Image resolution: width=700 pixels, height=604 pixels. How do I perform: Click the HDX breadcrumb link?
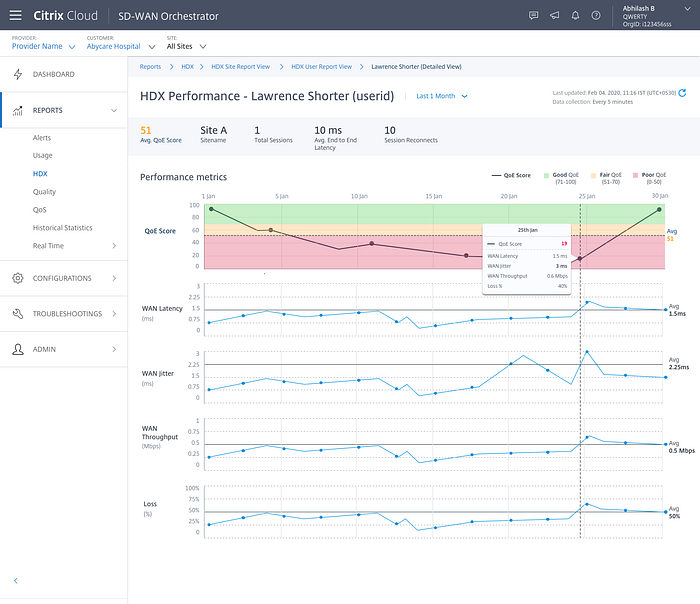coord(188,67)
